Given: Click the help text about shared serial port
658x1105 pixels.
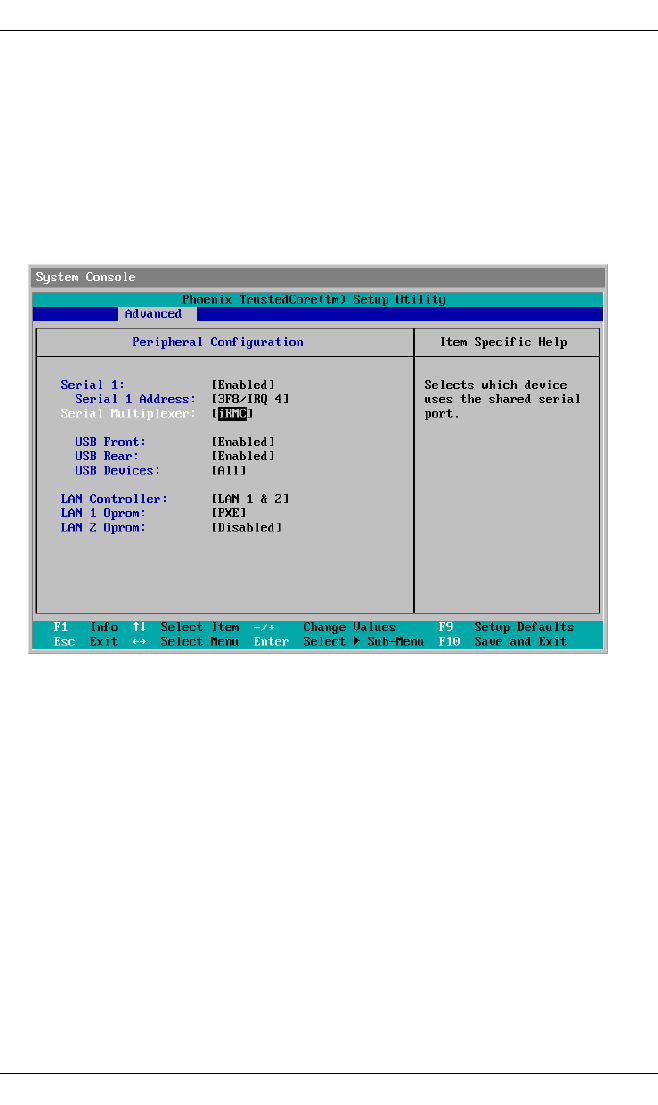Looking at the screenshot, I should coord(502,399).
